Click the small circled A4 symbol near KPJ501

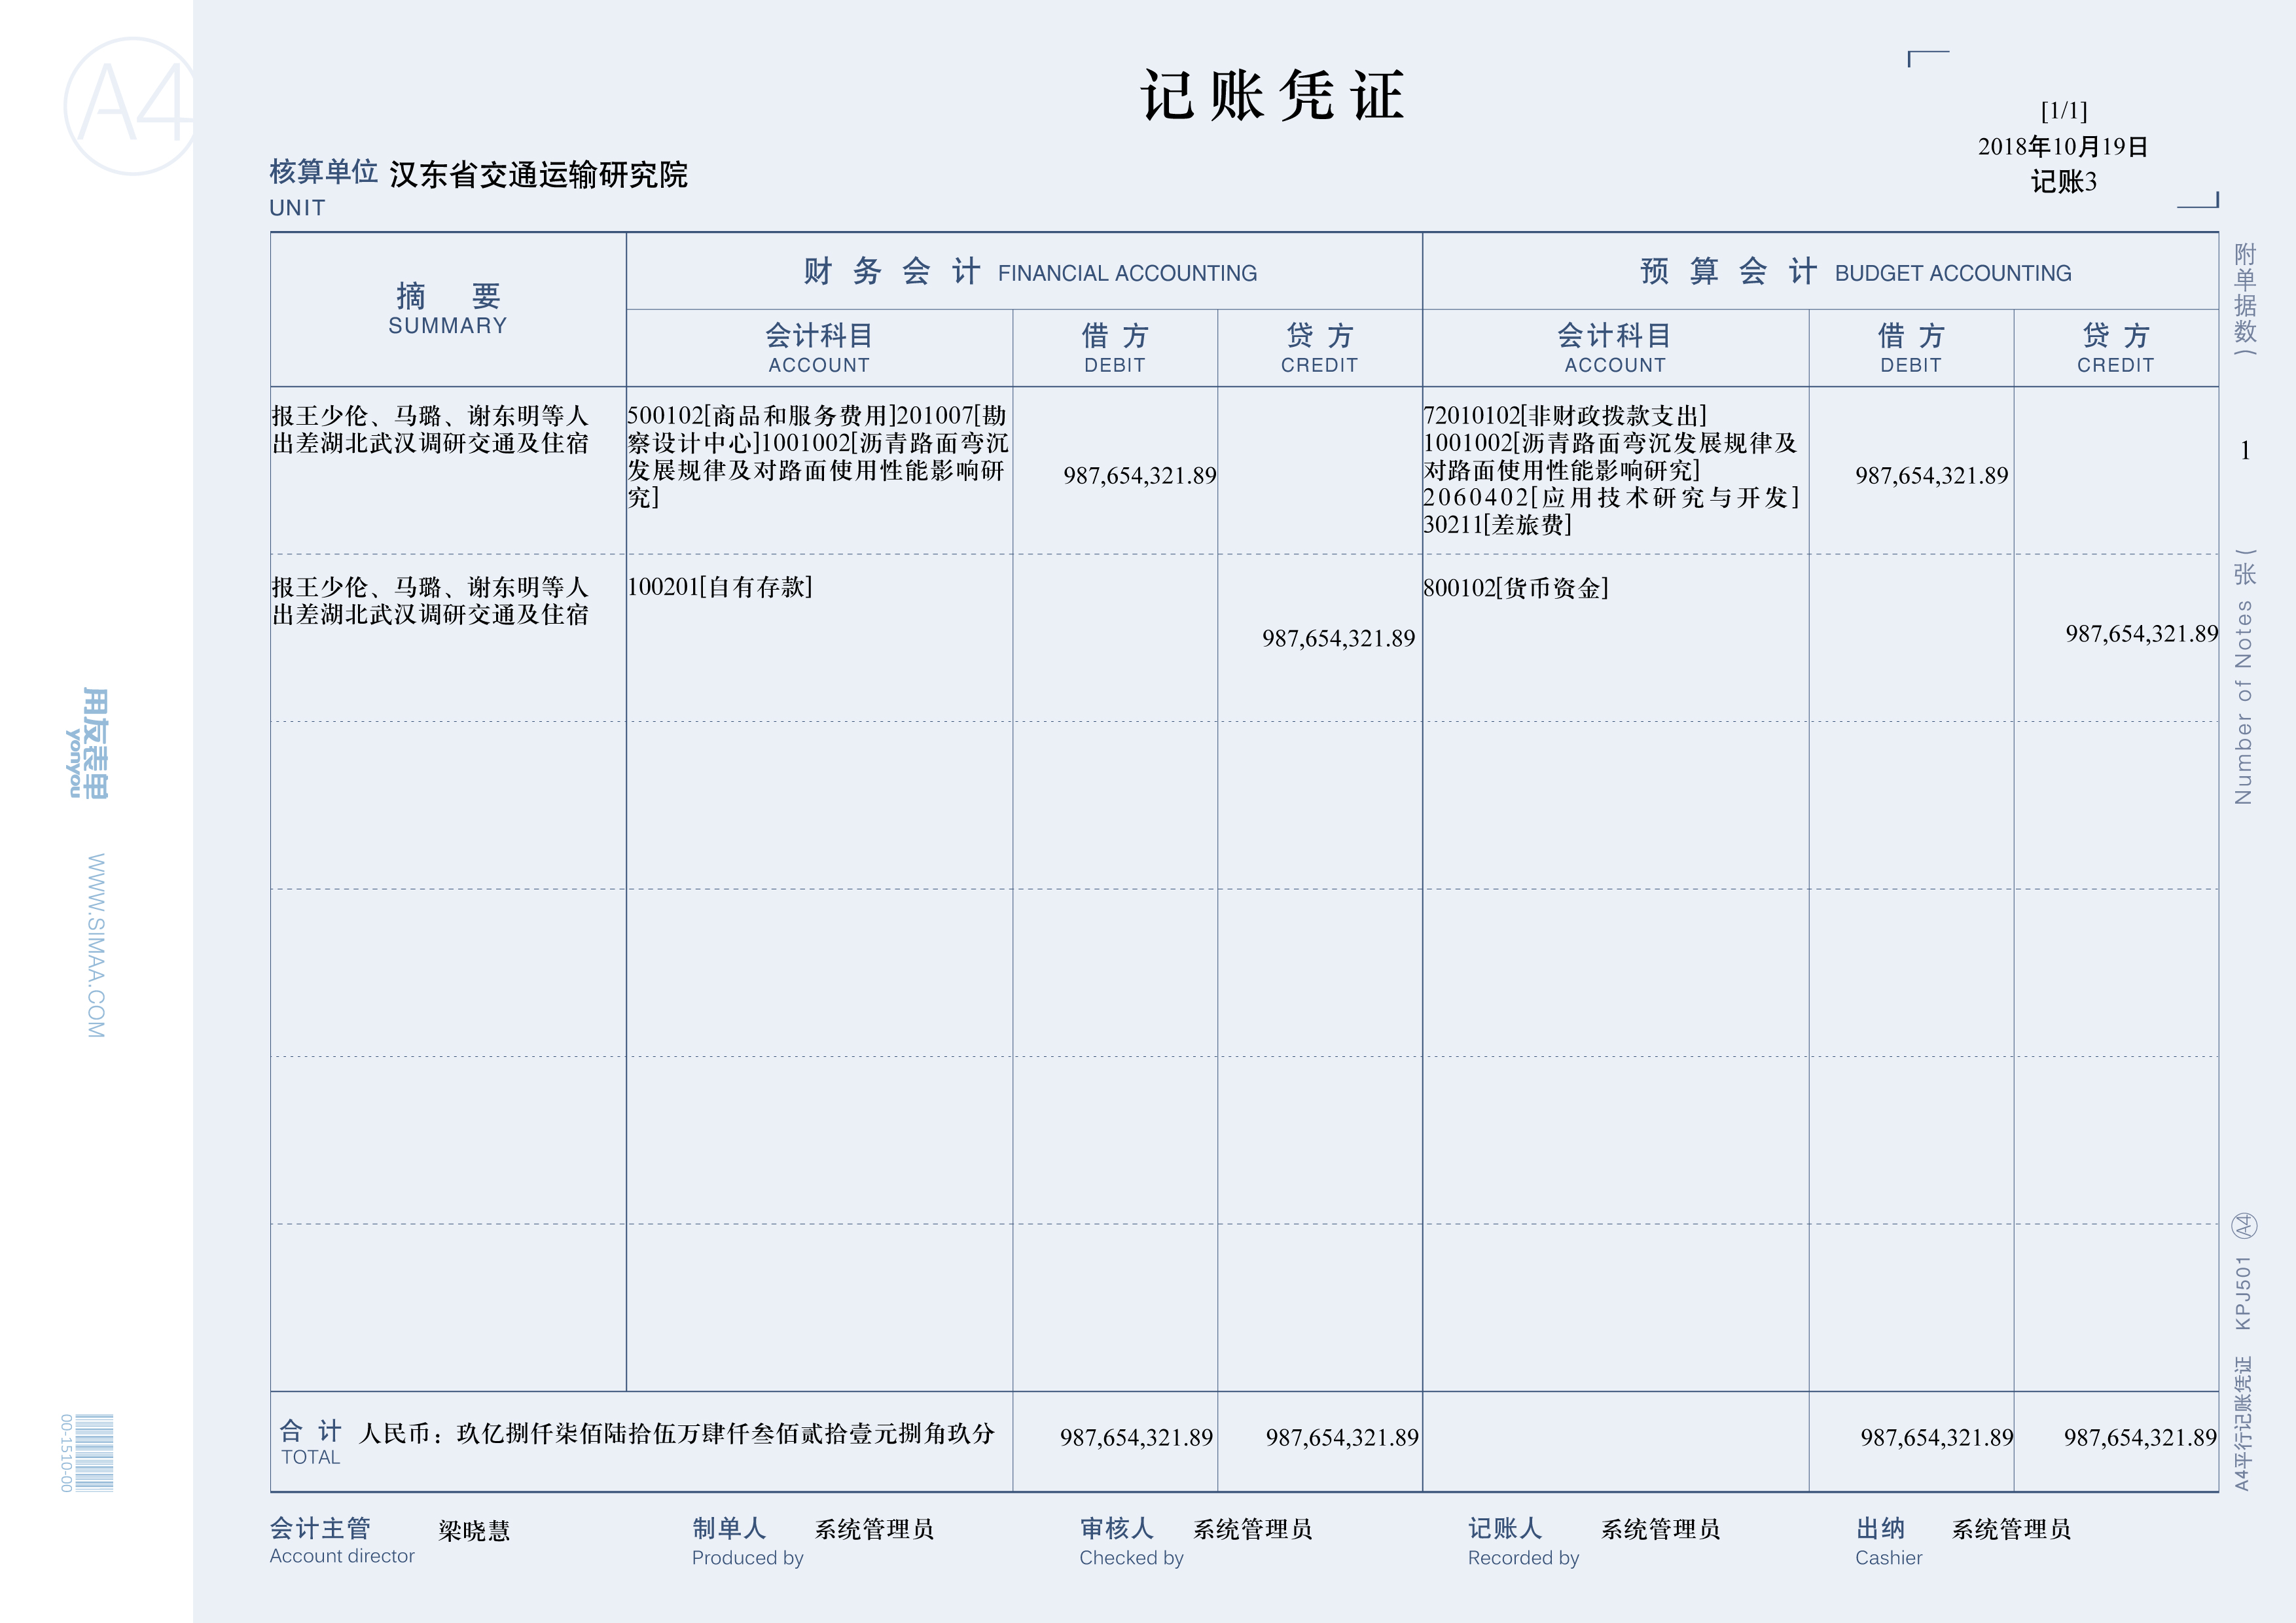pos(2244,1225)
